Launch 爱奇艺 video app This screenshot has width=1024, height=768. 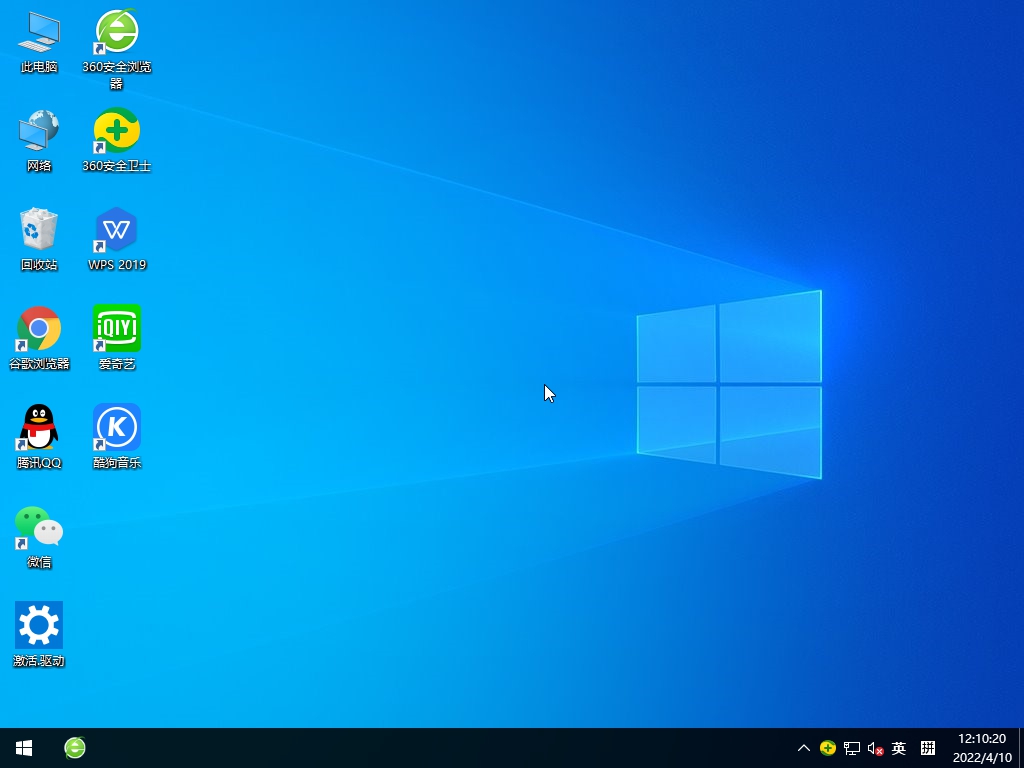117,326
